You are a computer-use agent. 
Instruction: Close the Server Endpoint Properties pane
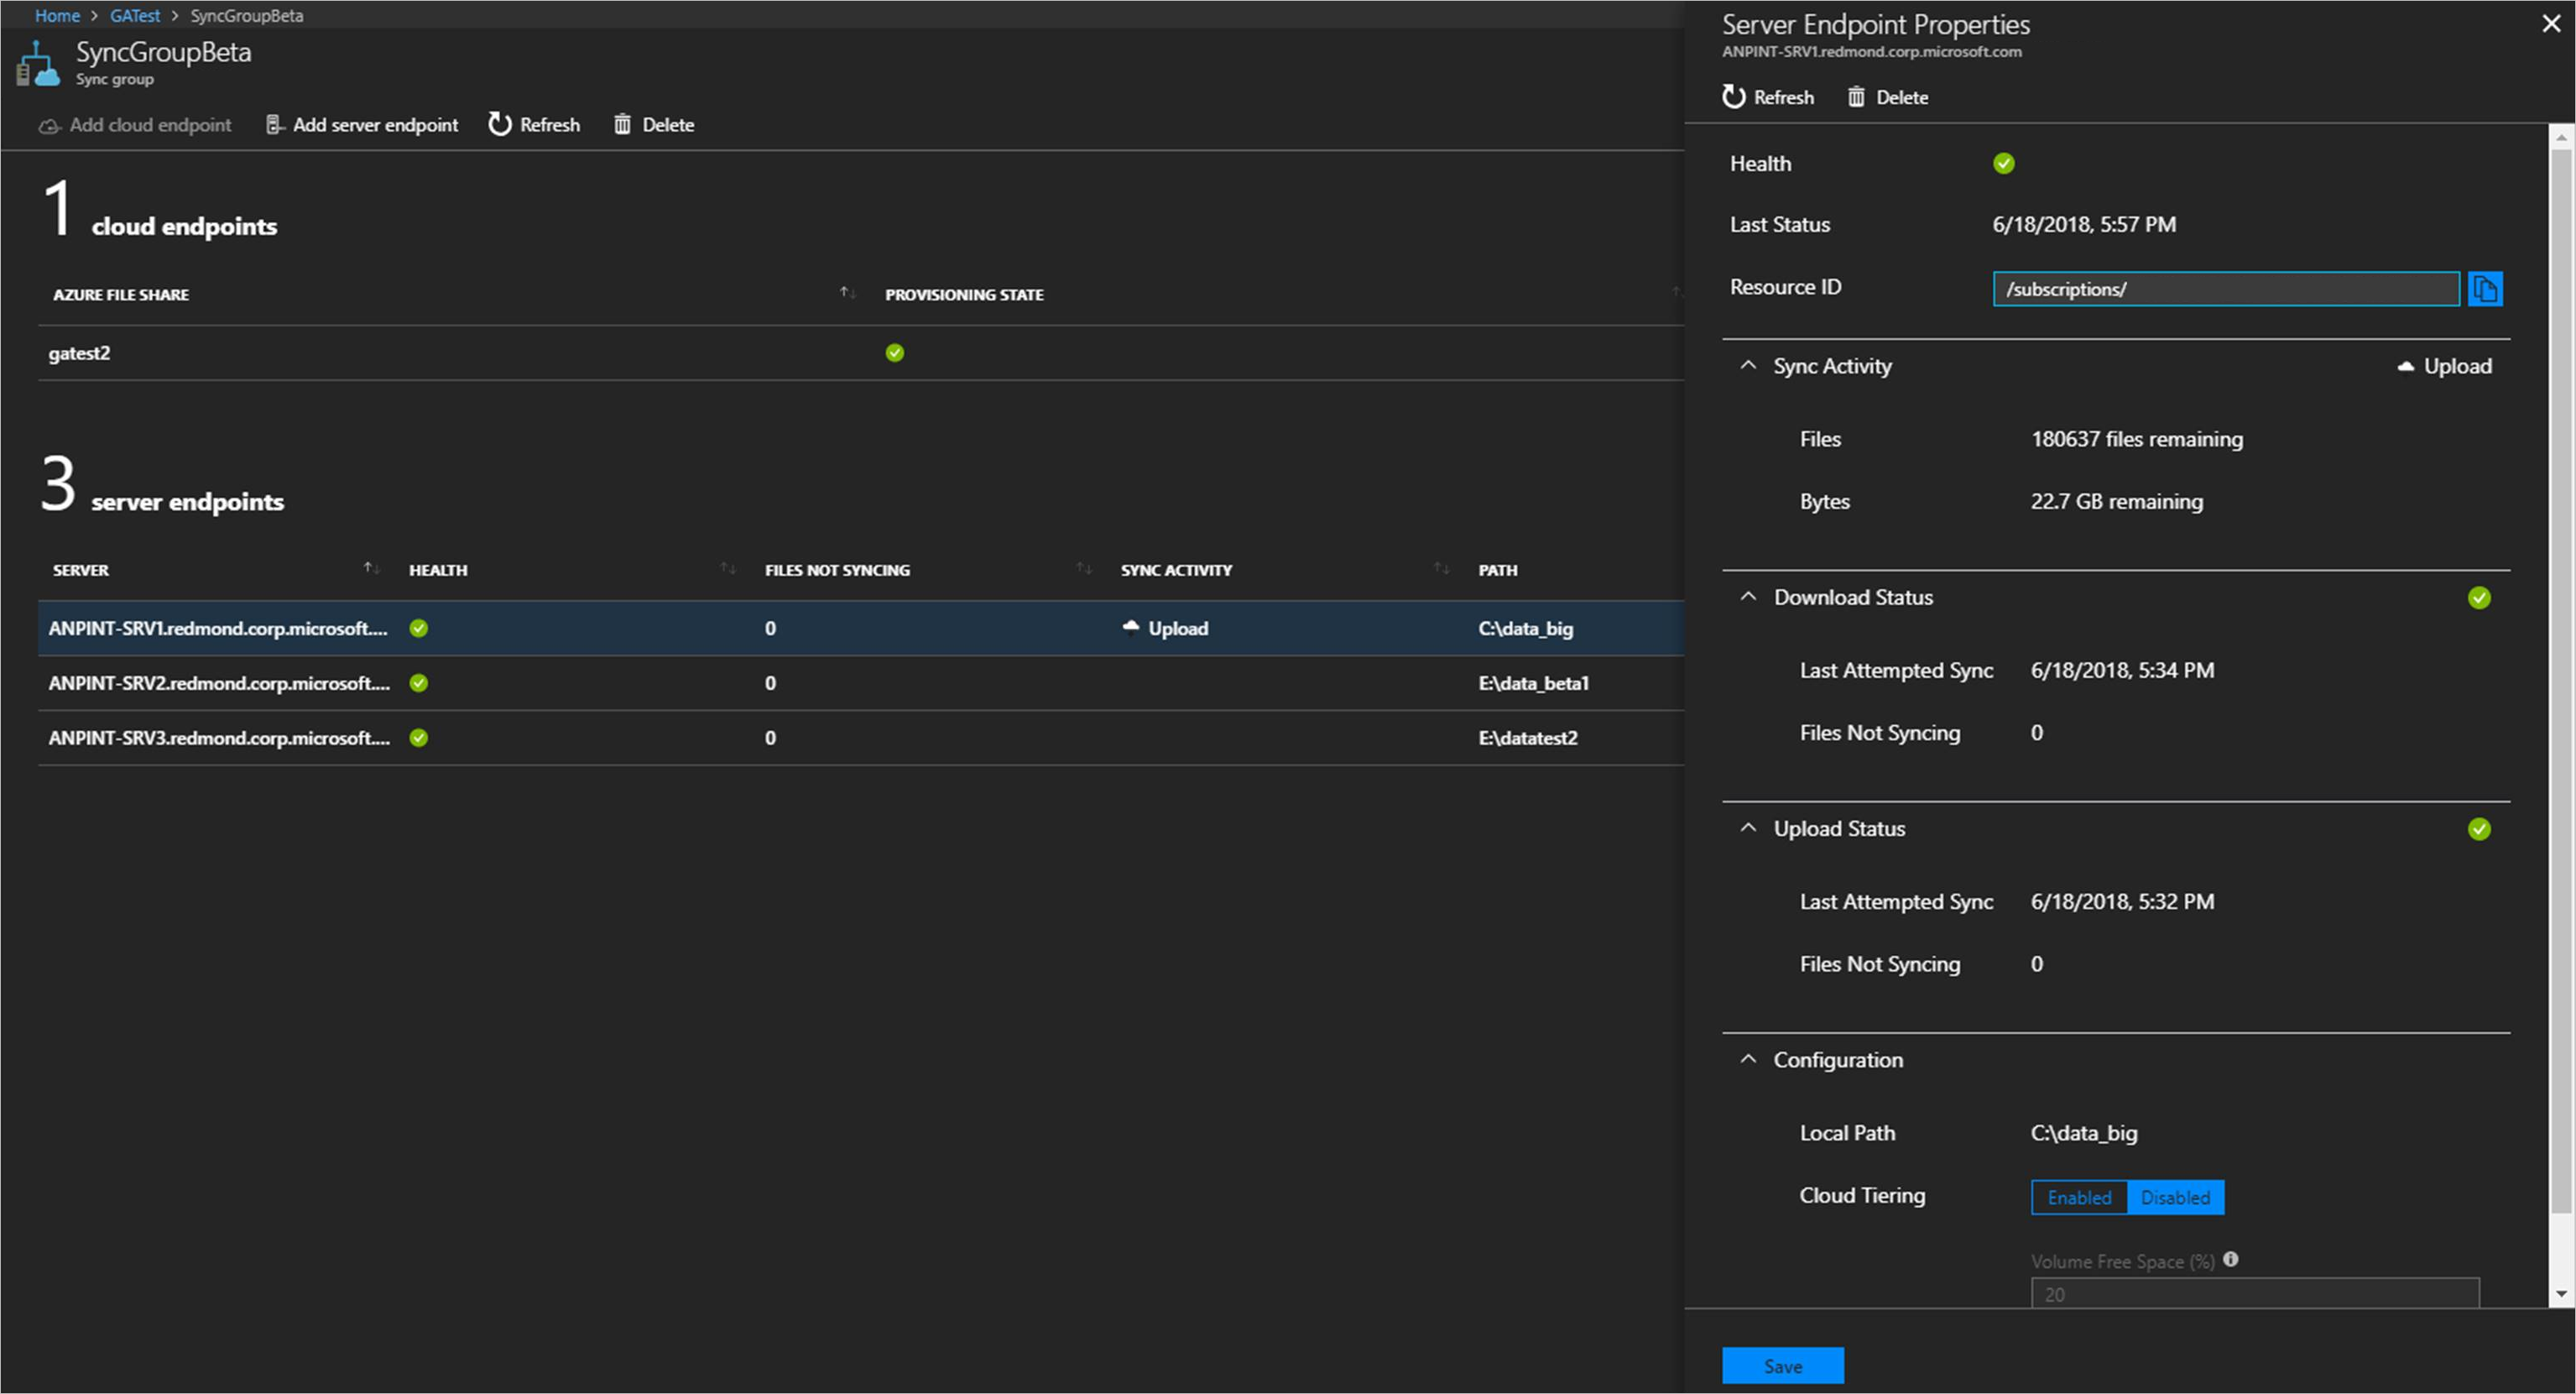(2551, 24)
